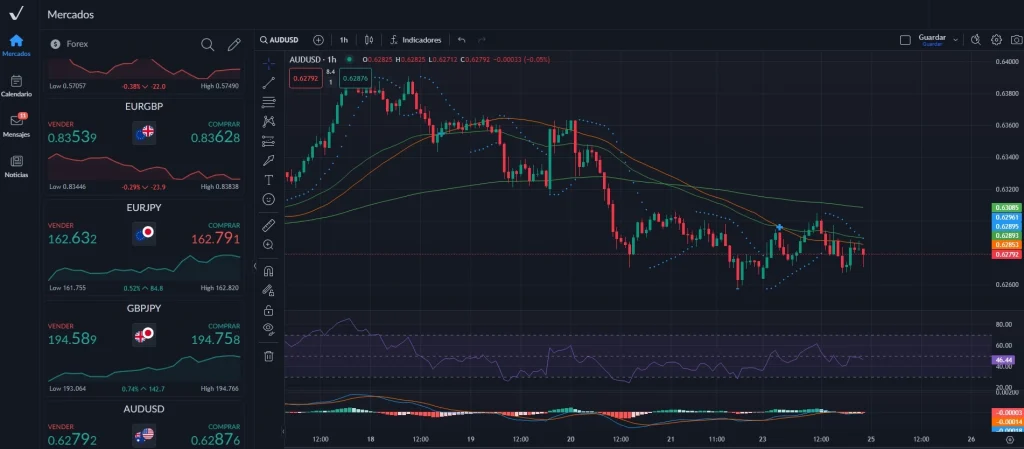Edit the watchlist with the pencil icon
Image resolution: width=1024 pixels, height=449 pixels.
tap(234, 44)
